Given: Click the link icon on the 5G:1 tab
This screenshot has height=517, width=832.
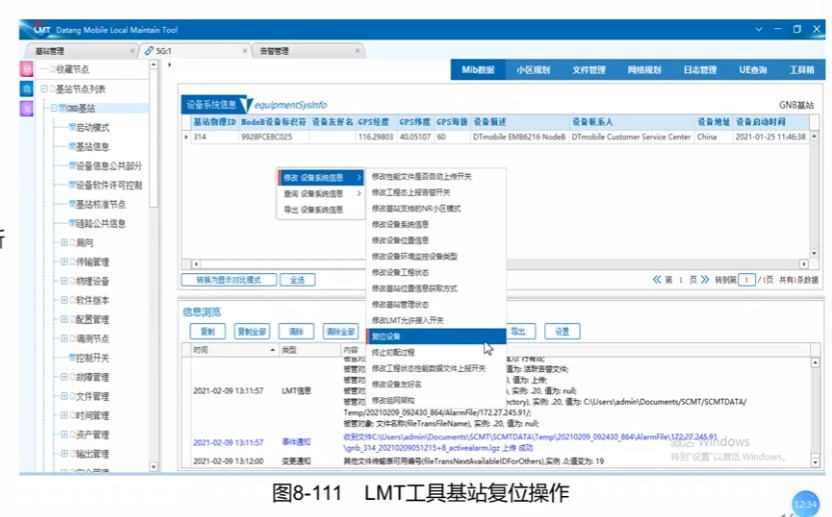Looking at the screenshot, I should point(149,50).
